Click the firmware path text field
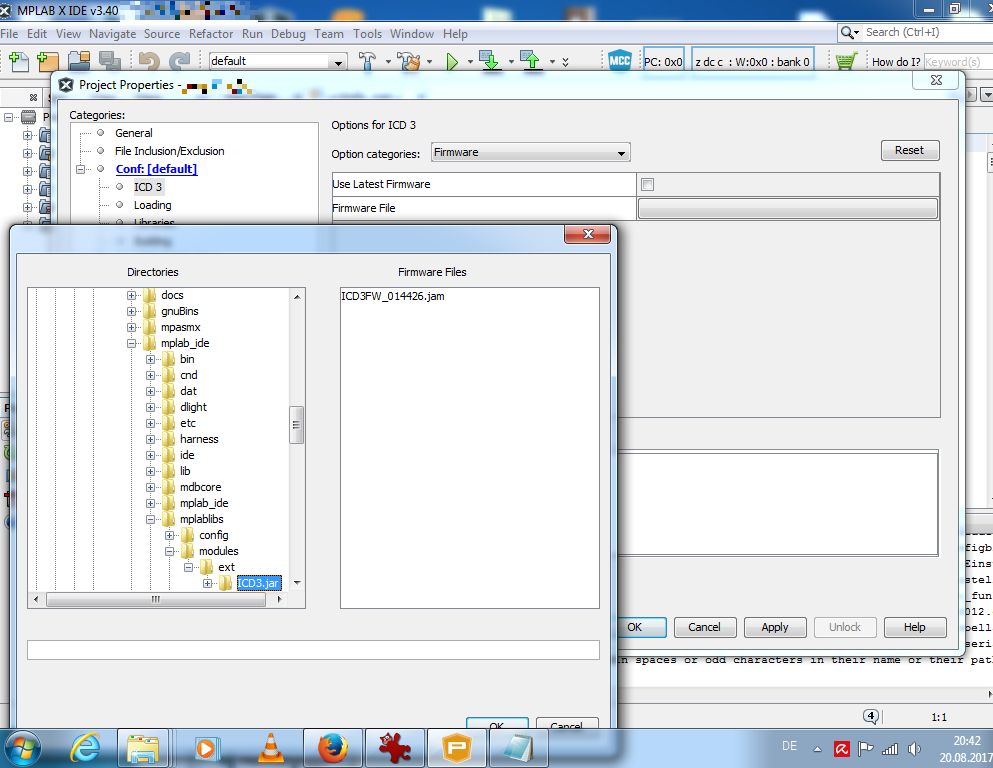This screenshot has height=768, width=993. coord(313,650)
